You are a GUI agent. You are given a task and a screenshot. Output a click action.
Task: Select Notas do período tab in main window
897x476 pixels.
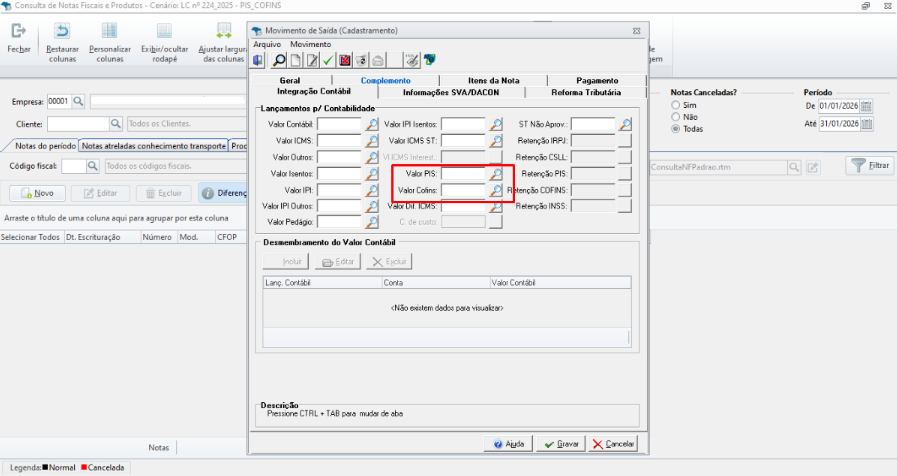[45, 146]
